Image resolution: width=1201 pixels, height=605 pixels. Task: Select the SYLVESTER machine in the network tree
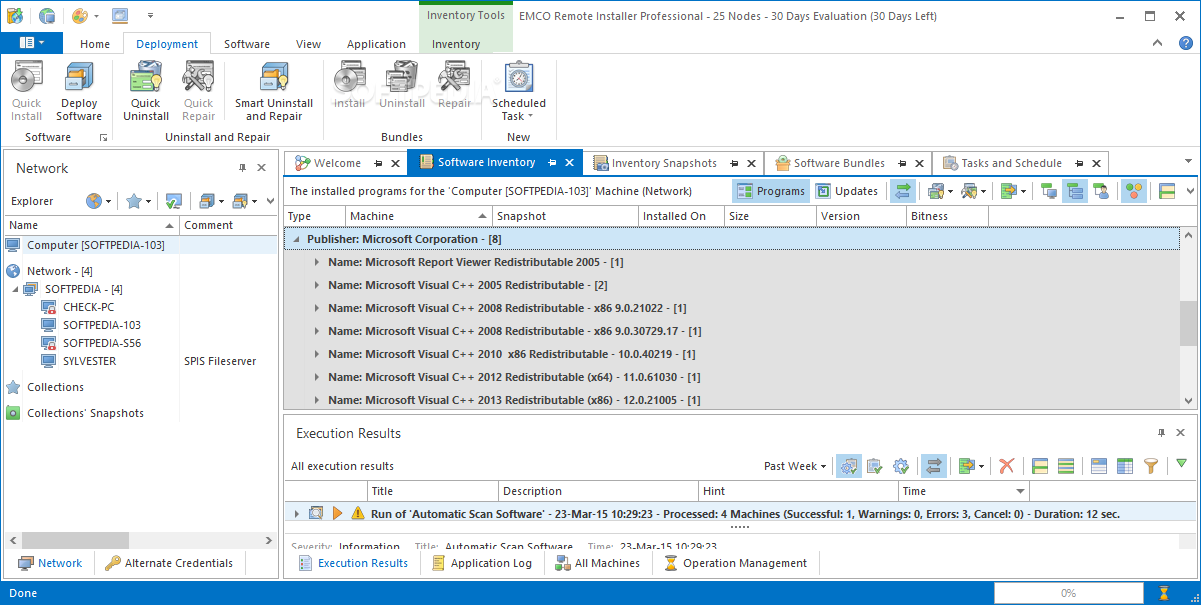89,361
